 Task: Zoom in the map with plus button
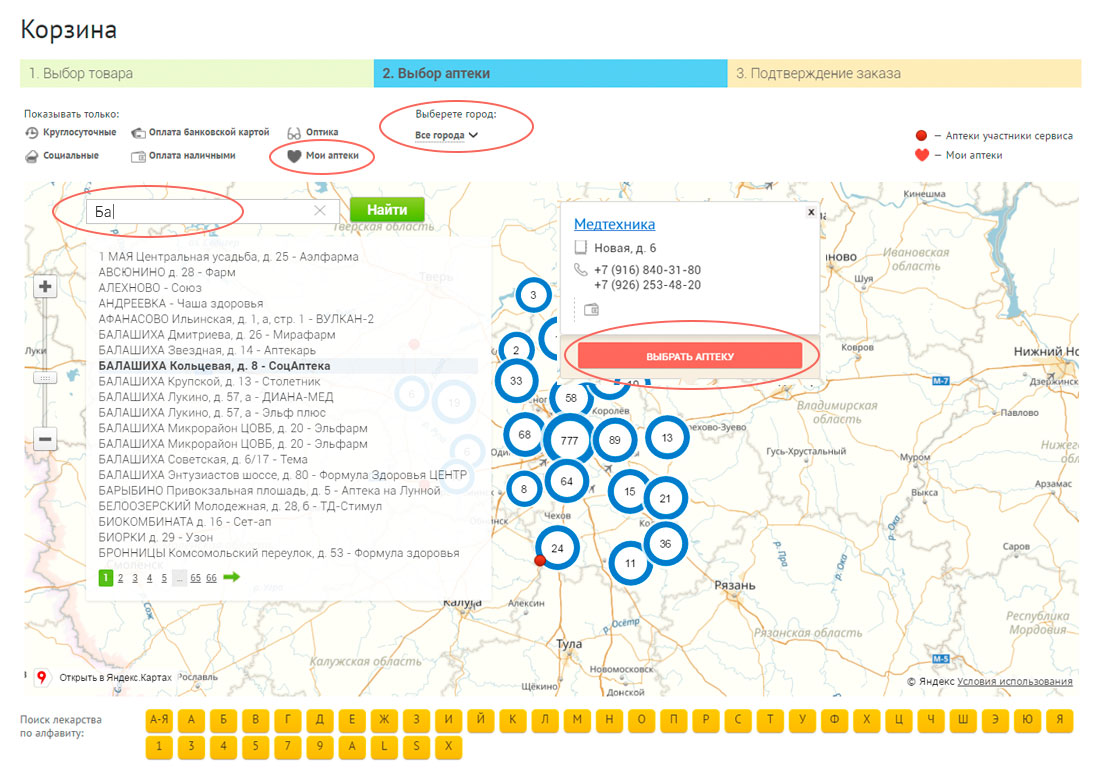tap(45, 287)
